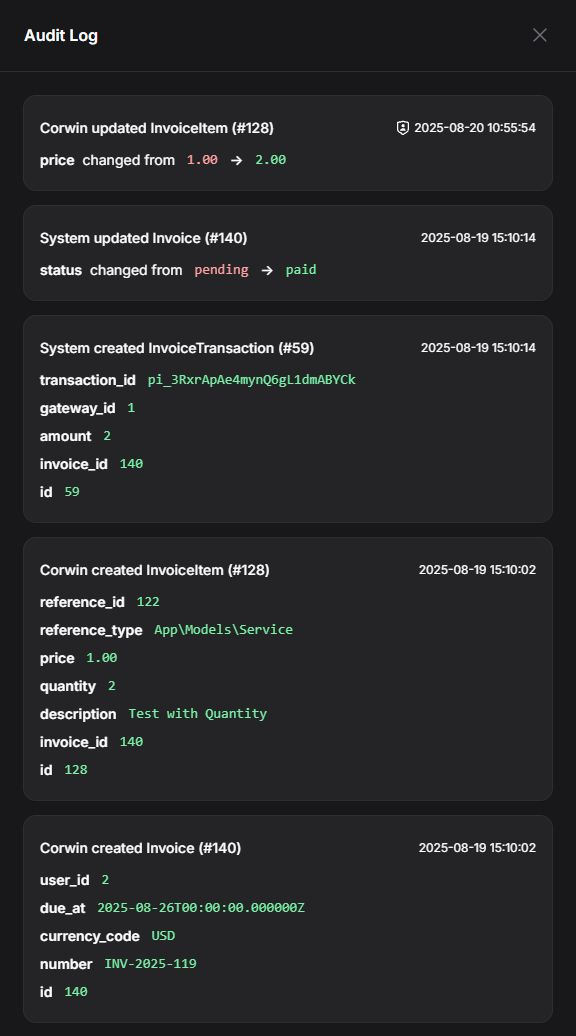Image resolution: width=576 pixels, height=1036 pixels.
Task: Close the Audit Log panel
Action: point(540,35)
